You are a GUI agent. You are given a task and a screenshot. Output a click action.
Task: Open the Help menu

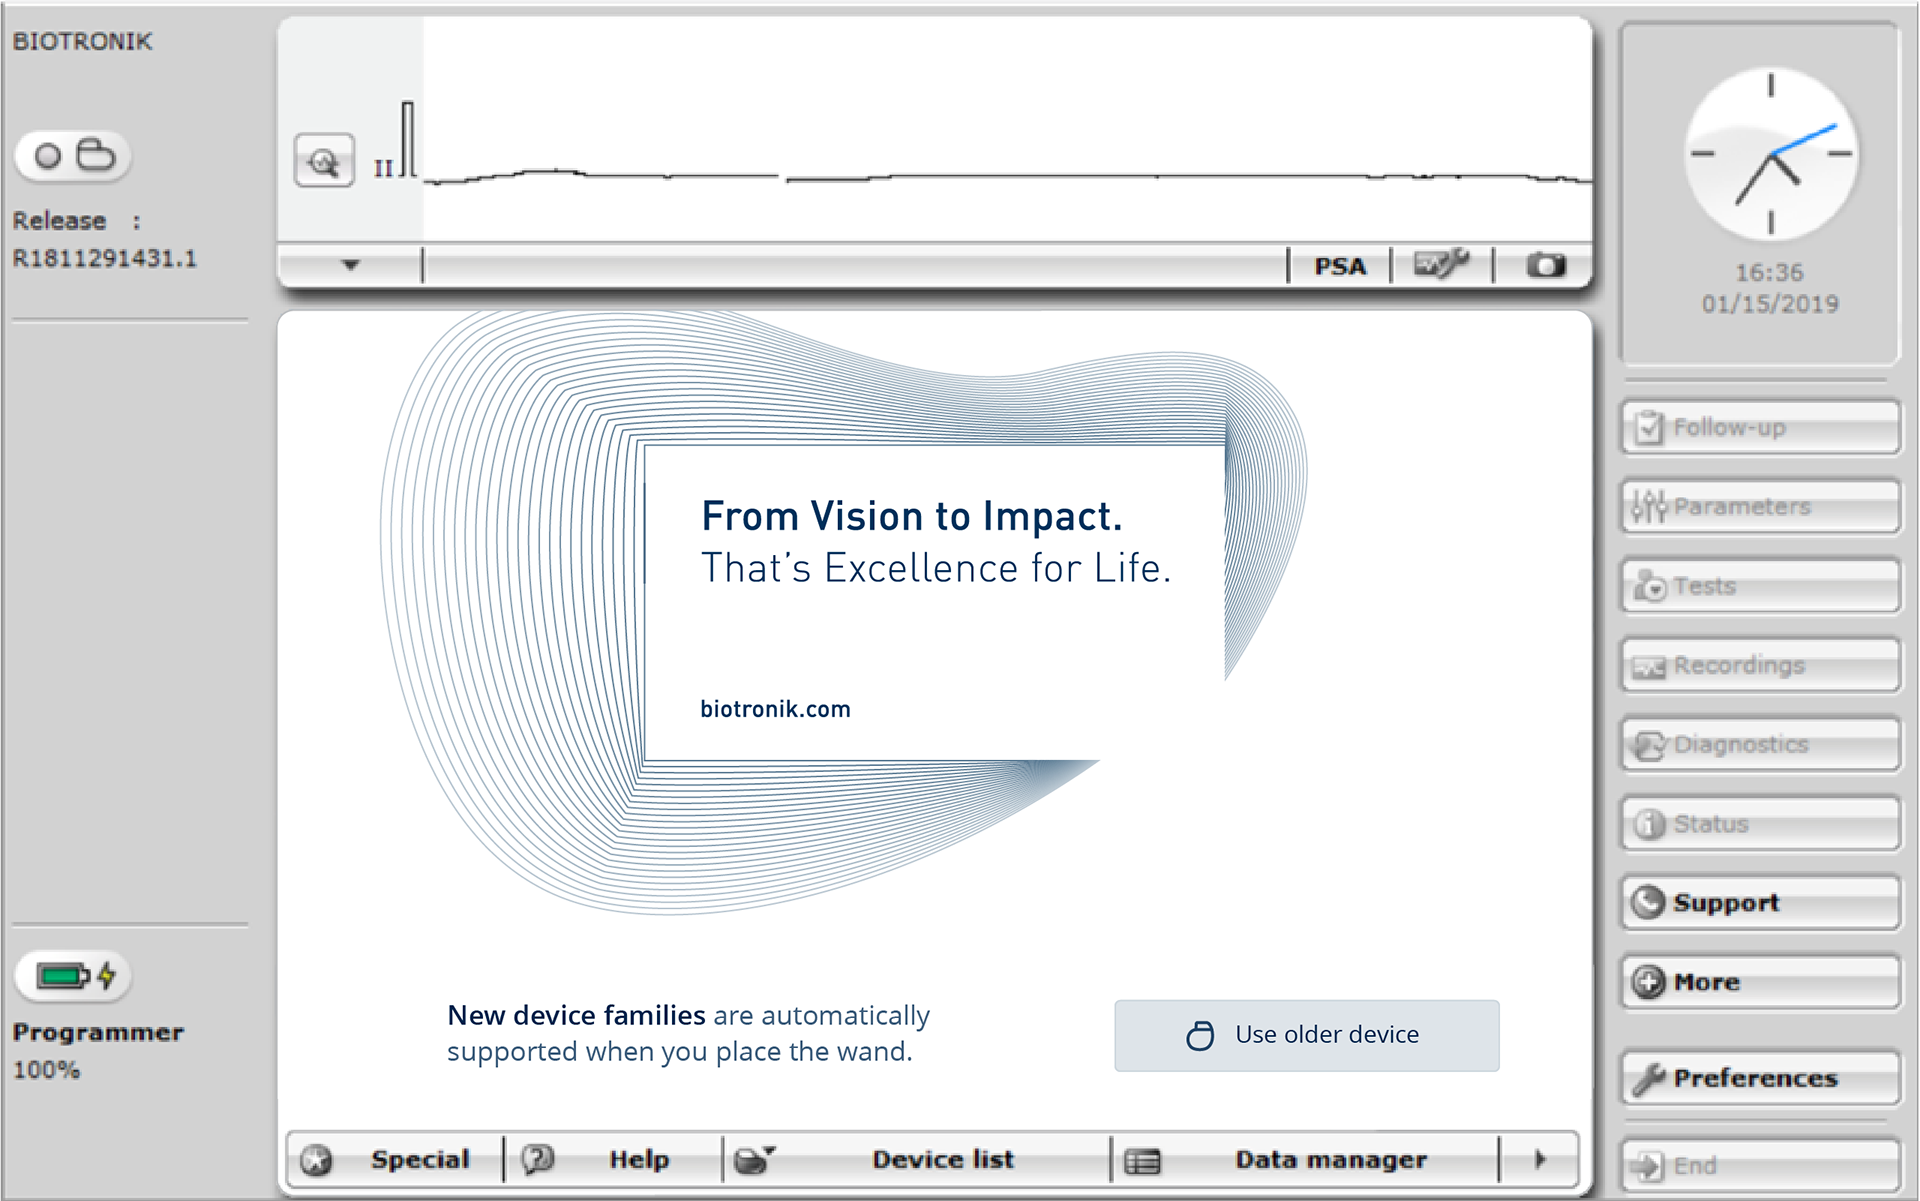[x=613, y=1160]
